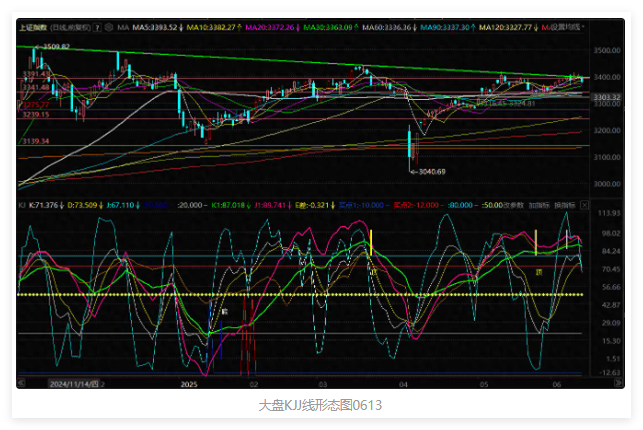This screenshot has height=430, width=643.
Task: Click the K:71.376 indicator value
Action: (43, 205)
